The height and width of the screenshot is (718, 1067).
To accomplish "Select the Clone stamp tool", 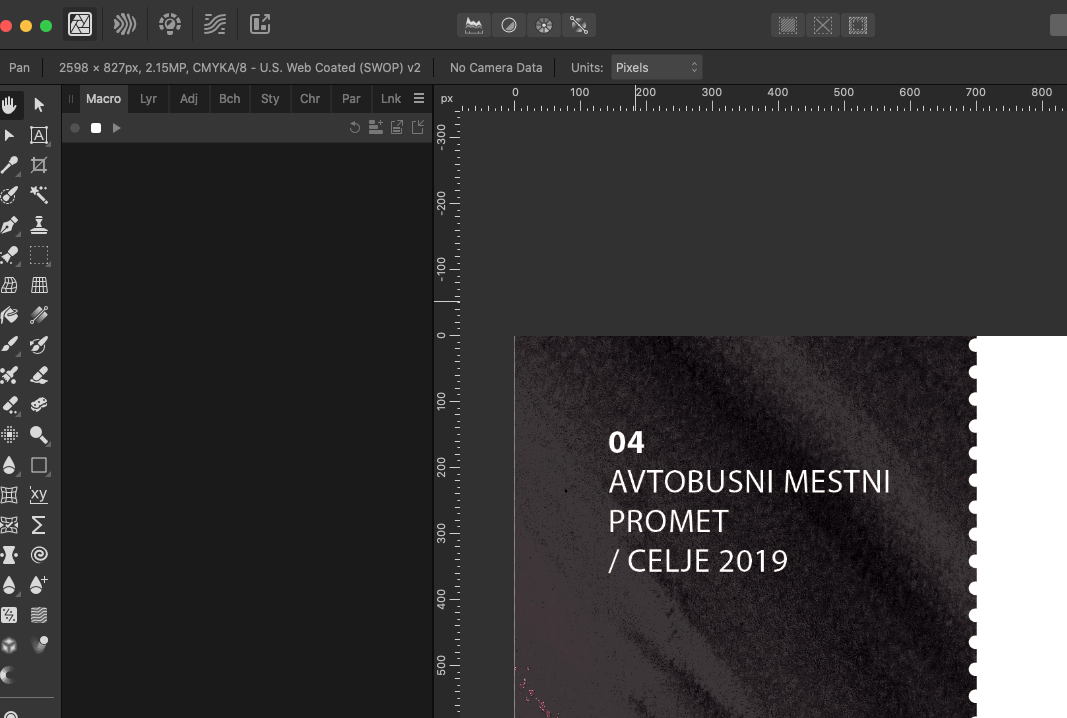I will tap(39, 225).
